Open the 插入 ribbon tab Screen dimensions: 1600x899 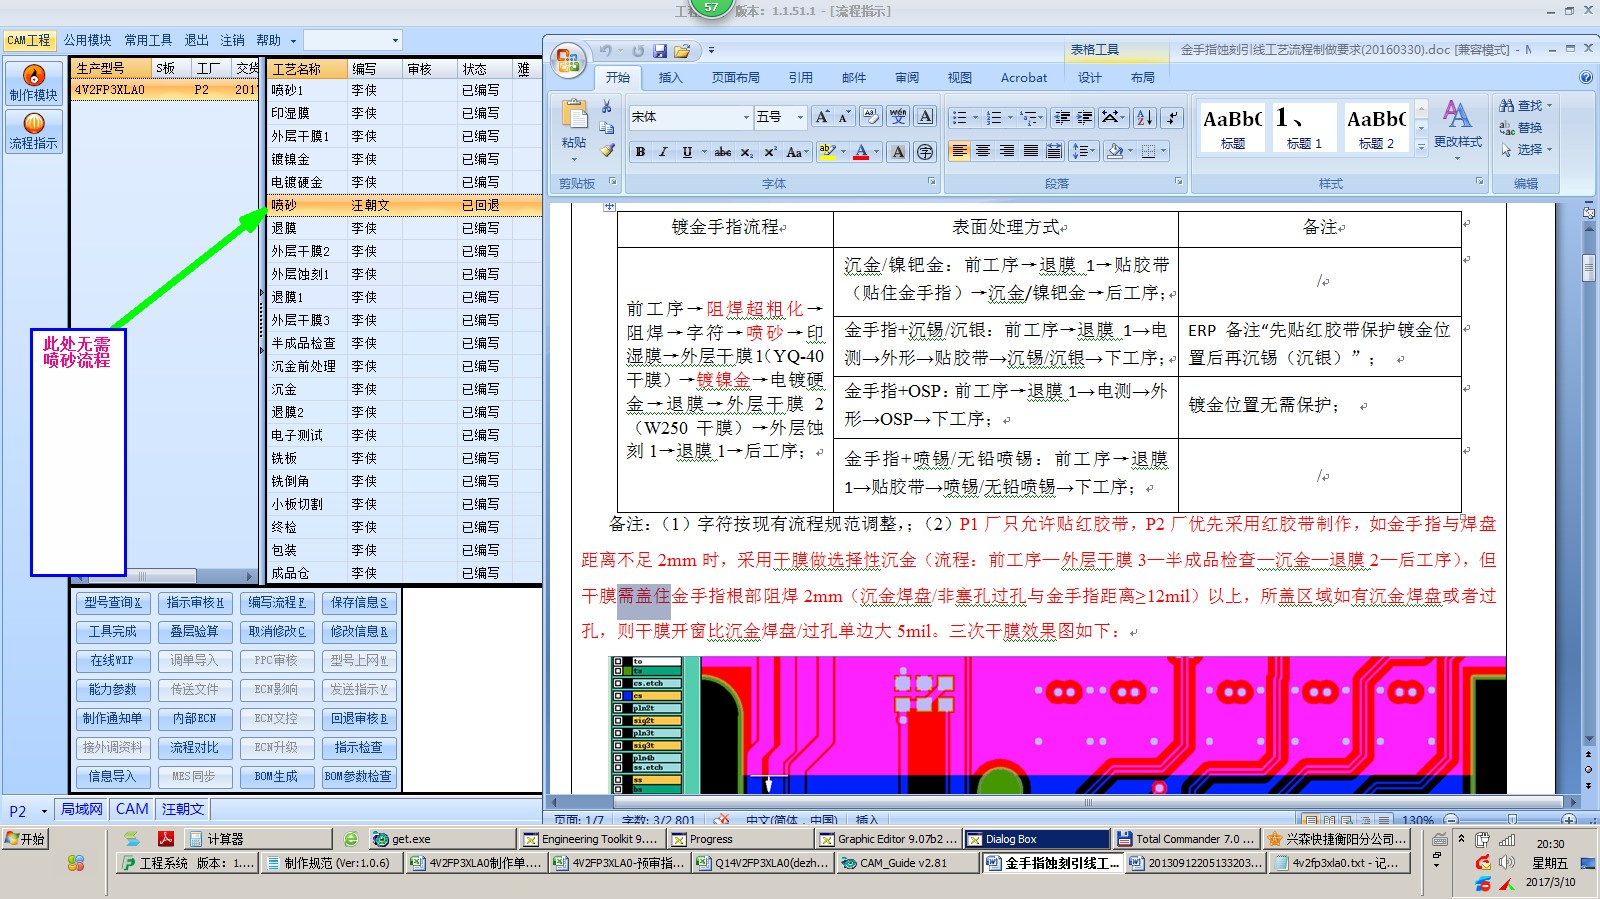coord(670,78)
